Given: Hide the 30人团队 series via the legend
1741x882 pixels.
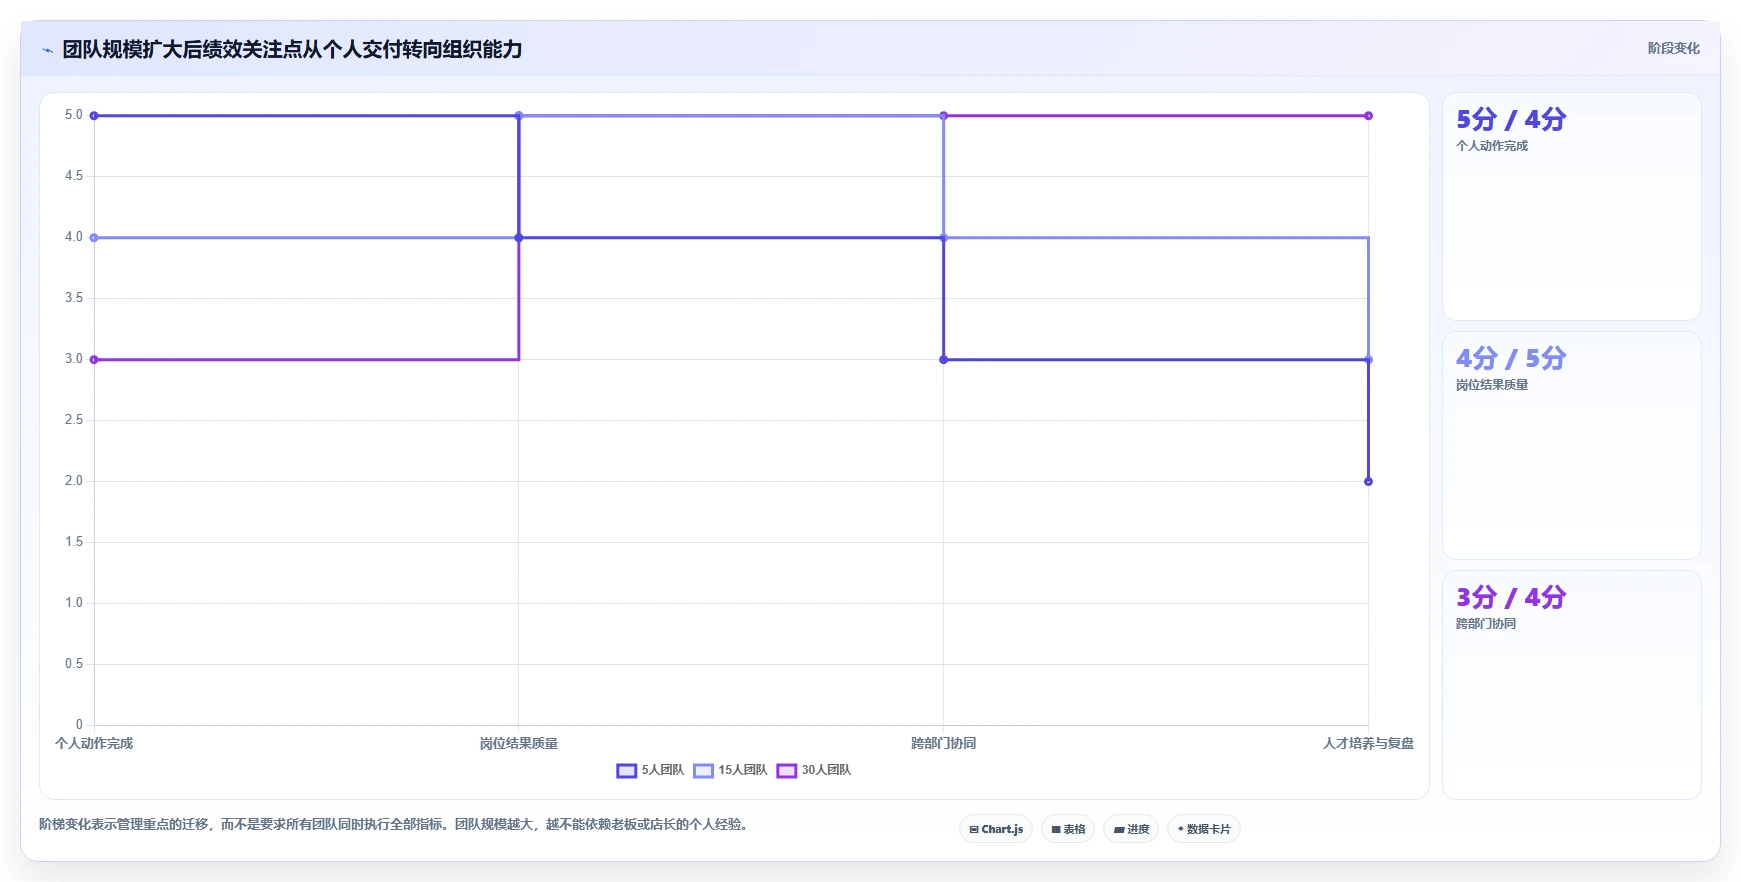Looking at the screenshot, I should coord(814,770).
